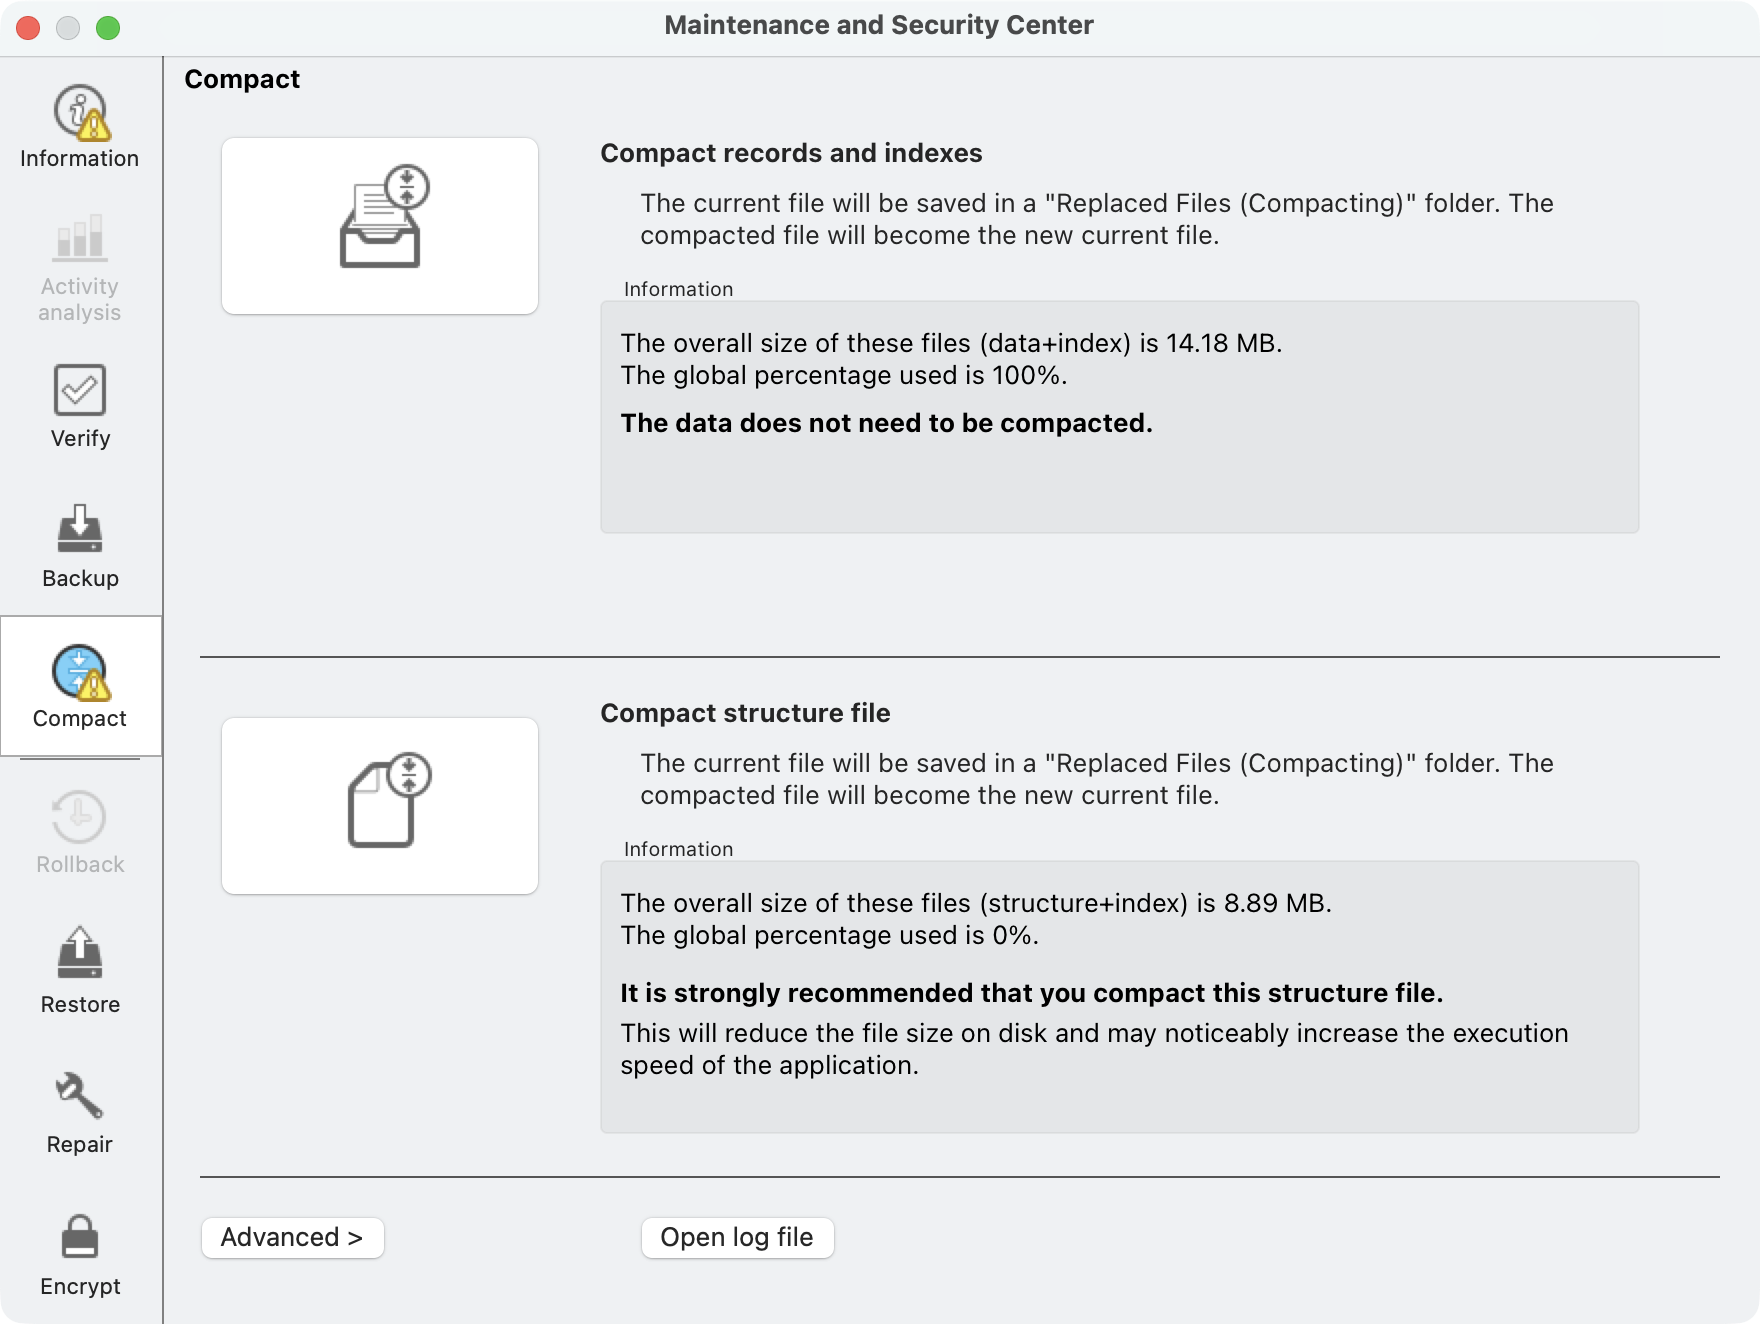This screenshot has height=1324, width=1760.
Task: Open the Backup section in sidebar
Action: coord(80,546)
